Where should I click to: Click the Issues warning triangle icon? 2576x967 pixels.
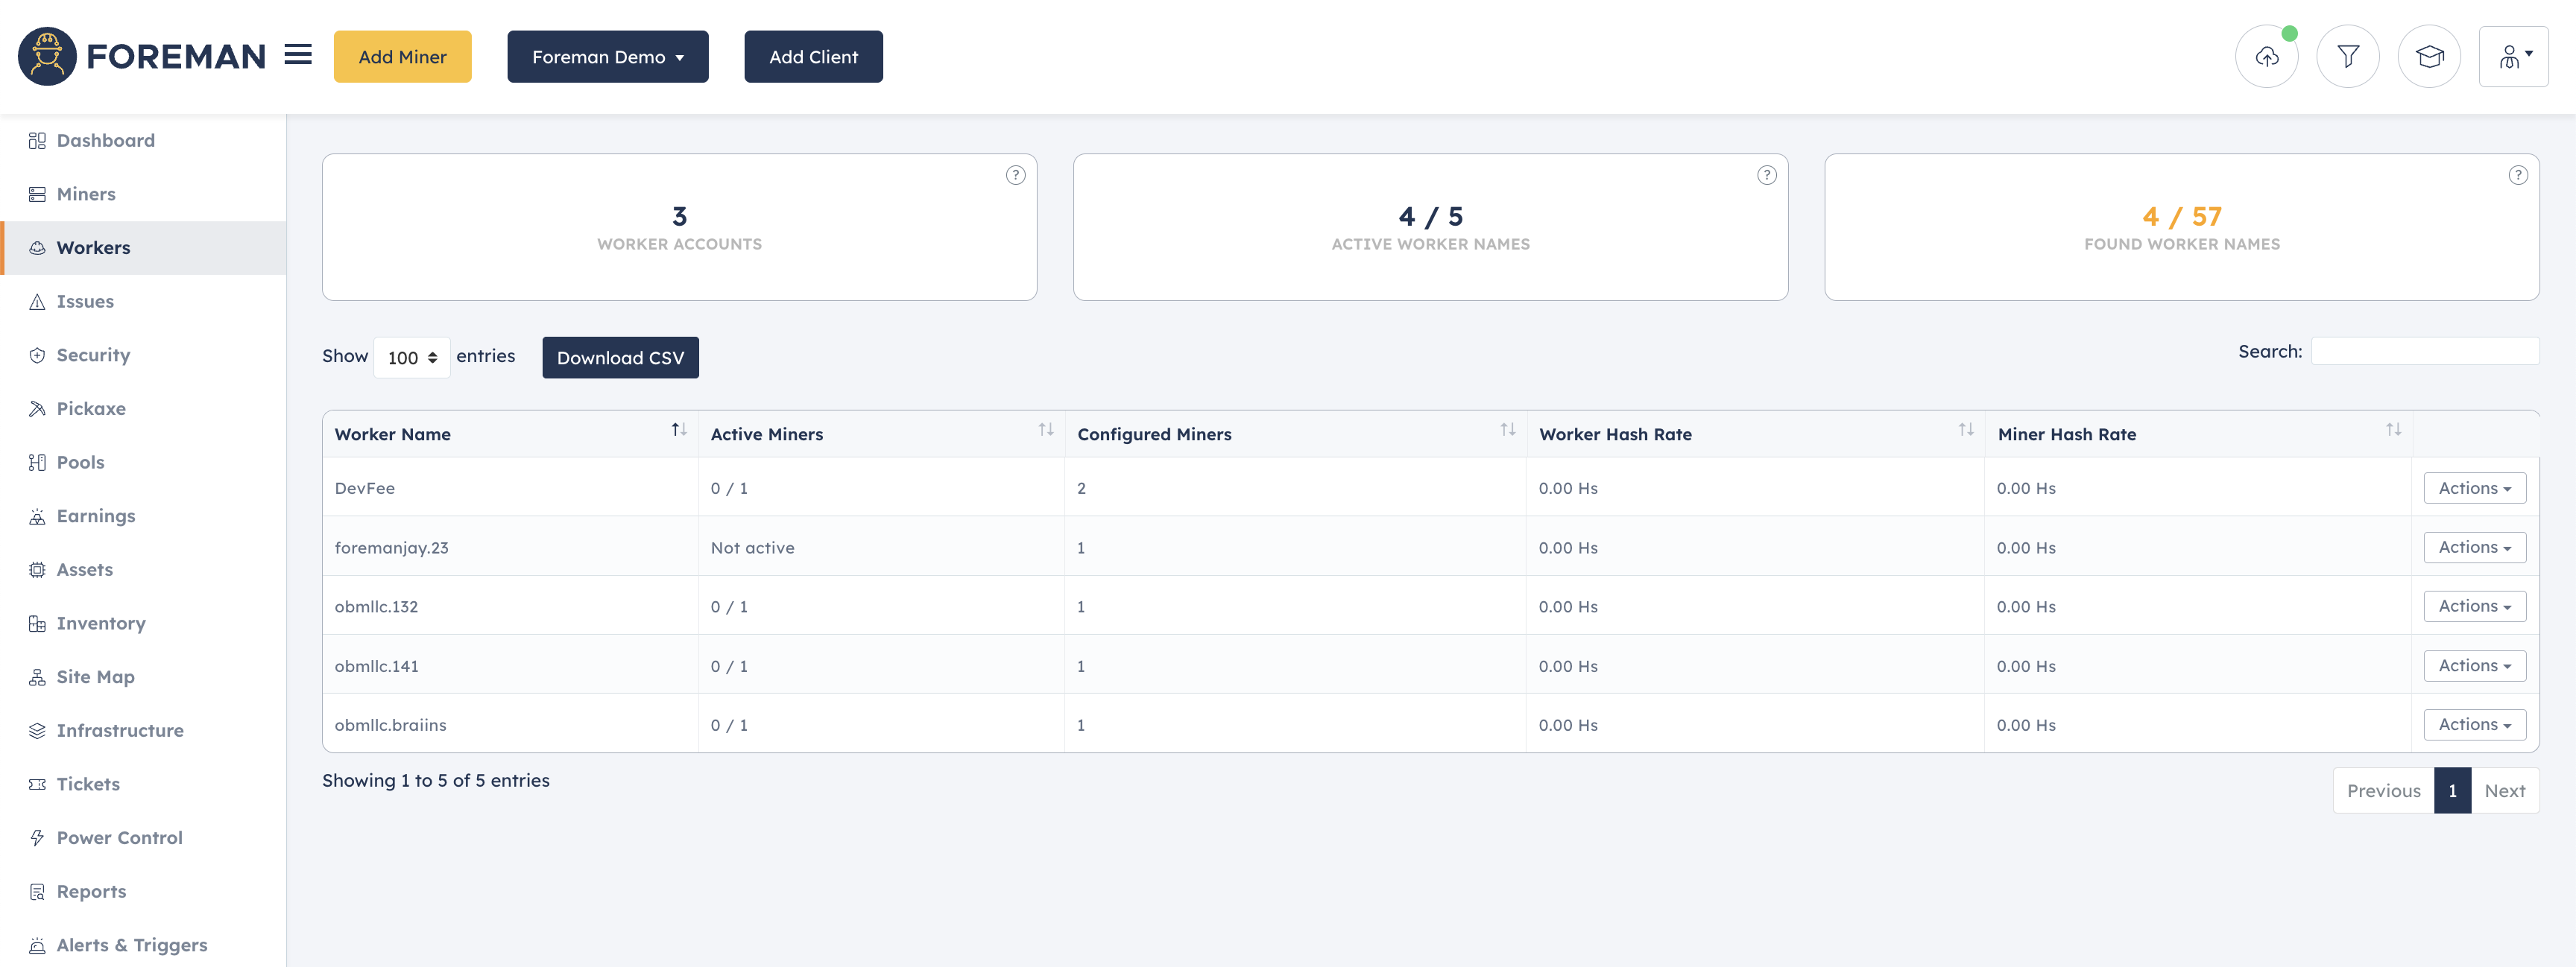point(37,302)
